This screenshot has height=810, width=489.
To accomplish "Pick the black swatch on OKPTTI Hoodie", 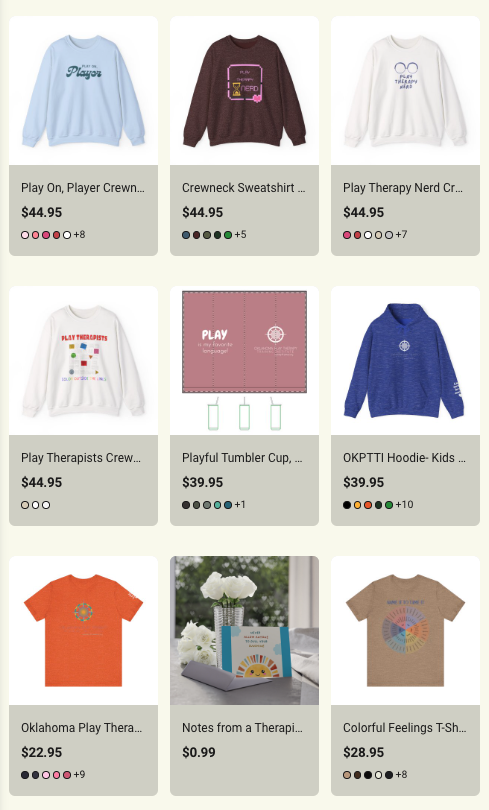I will 347,505.
